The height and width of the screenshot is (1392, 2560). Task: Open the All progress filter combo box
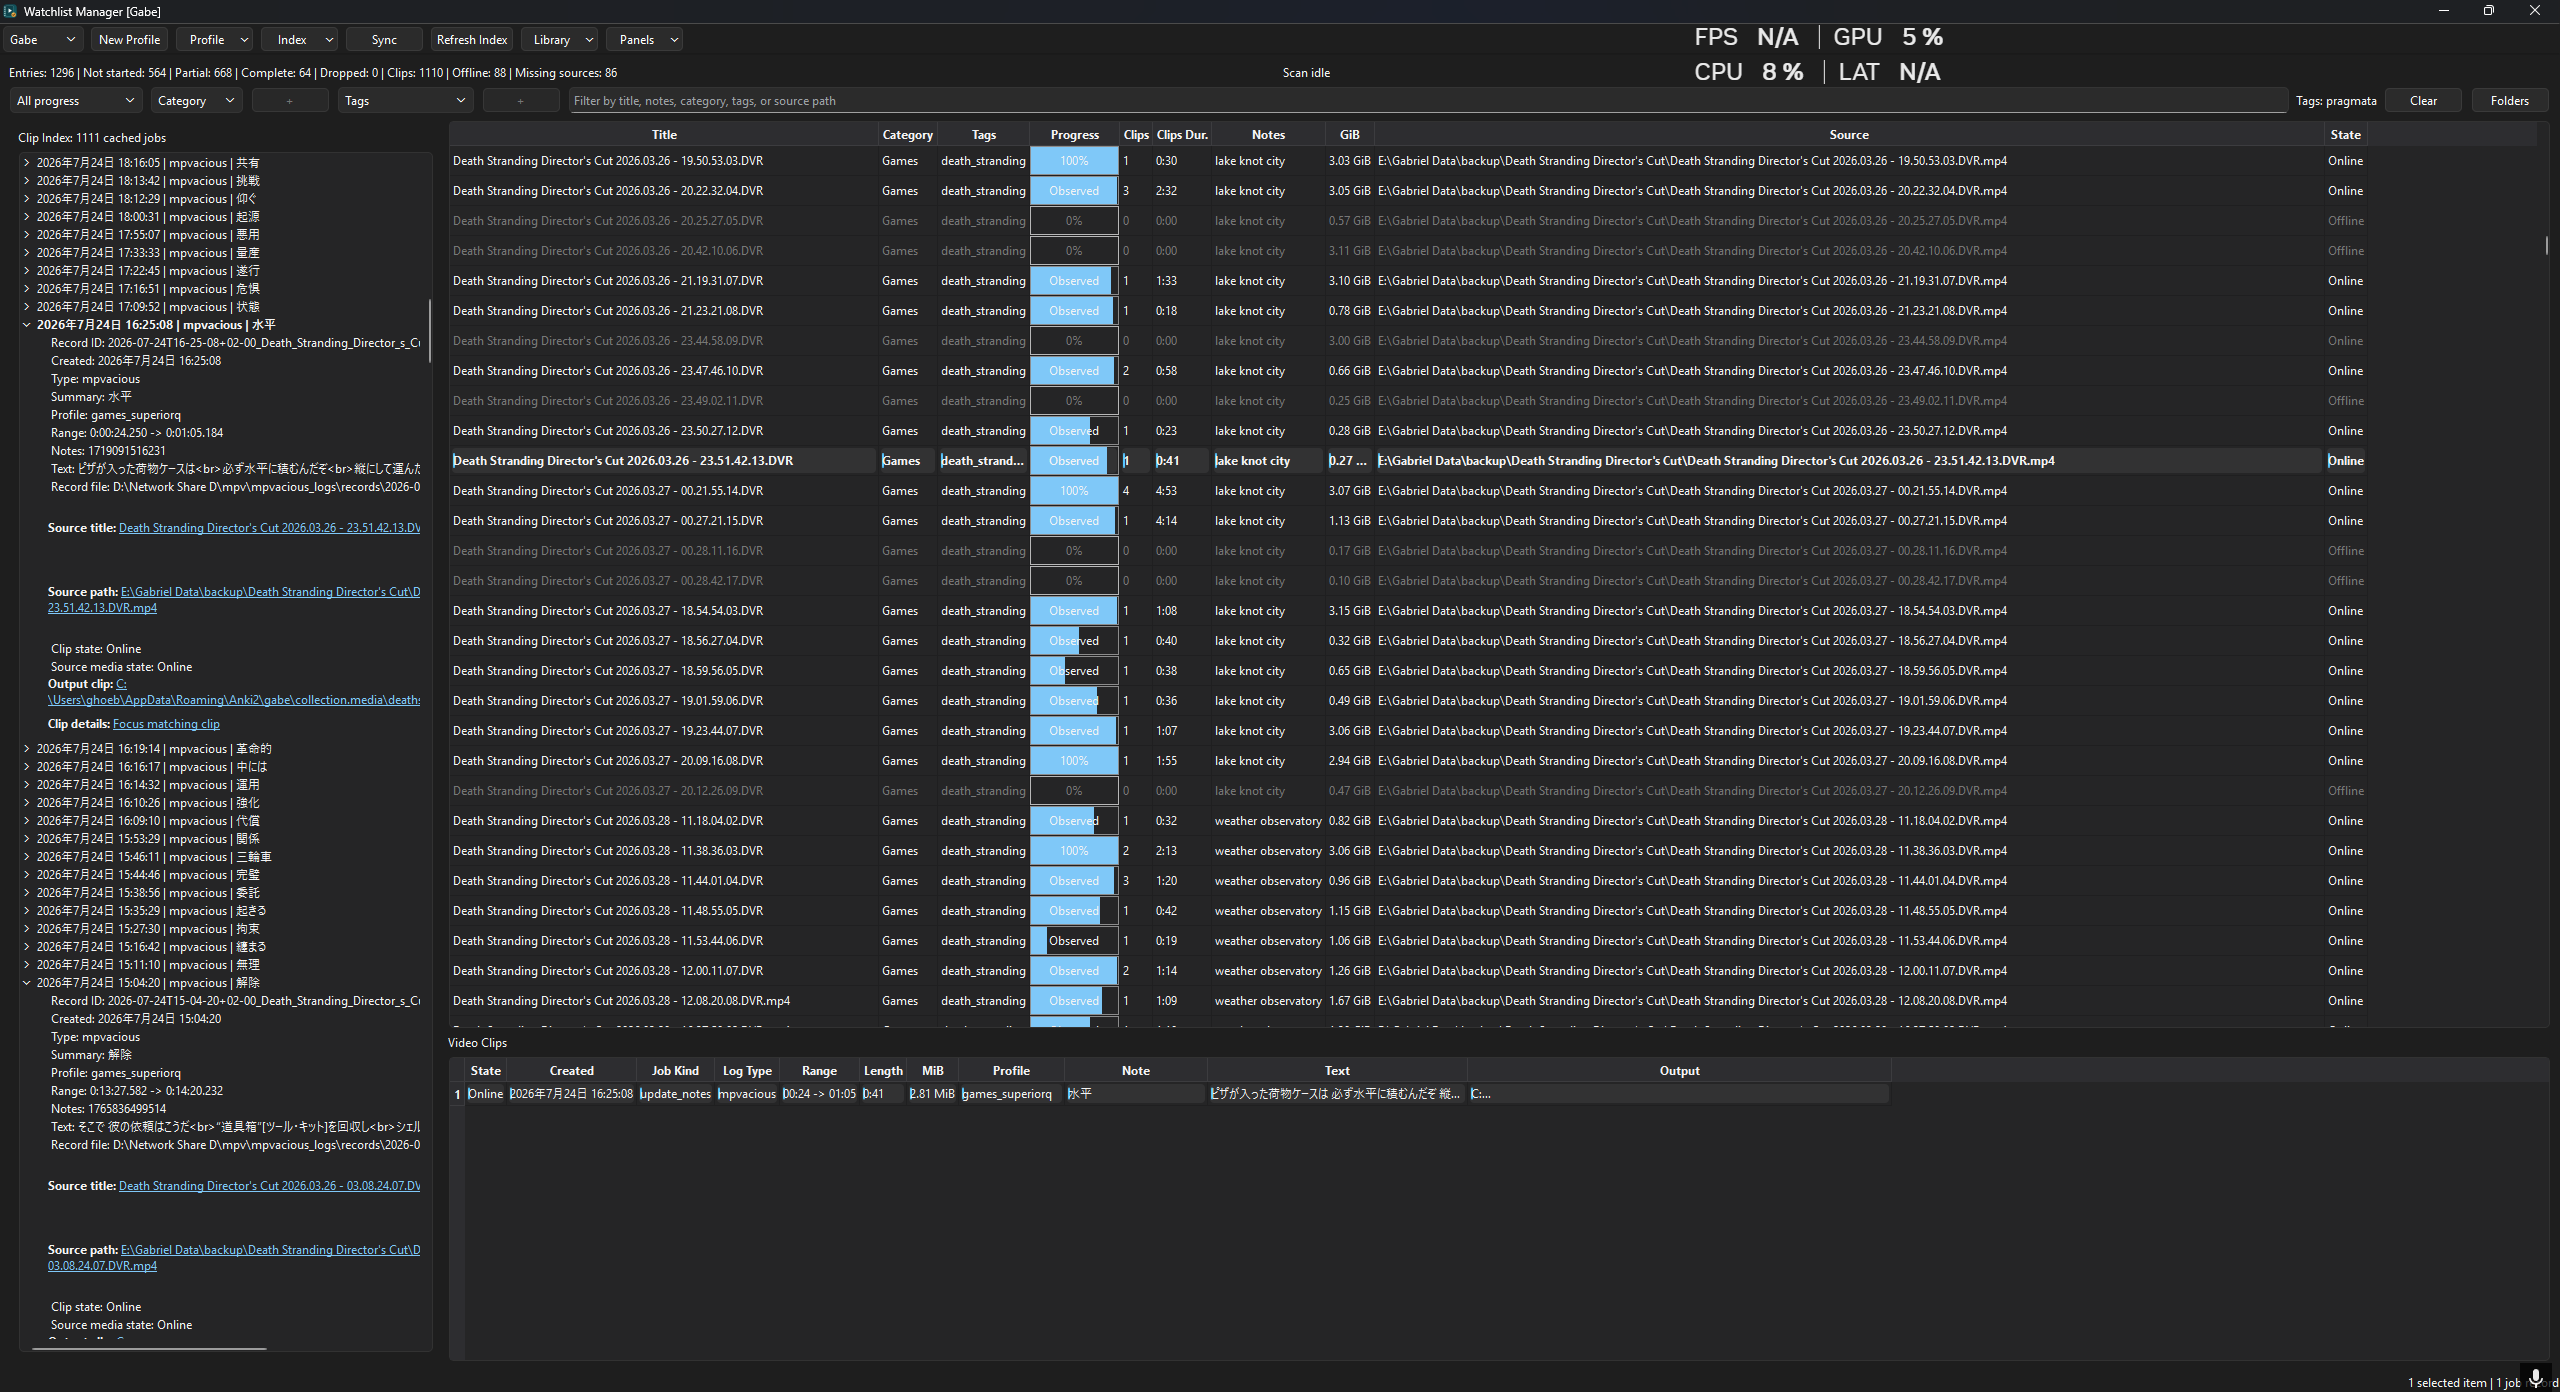pos(75,101)
